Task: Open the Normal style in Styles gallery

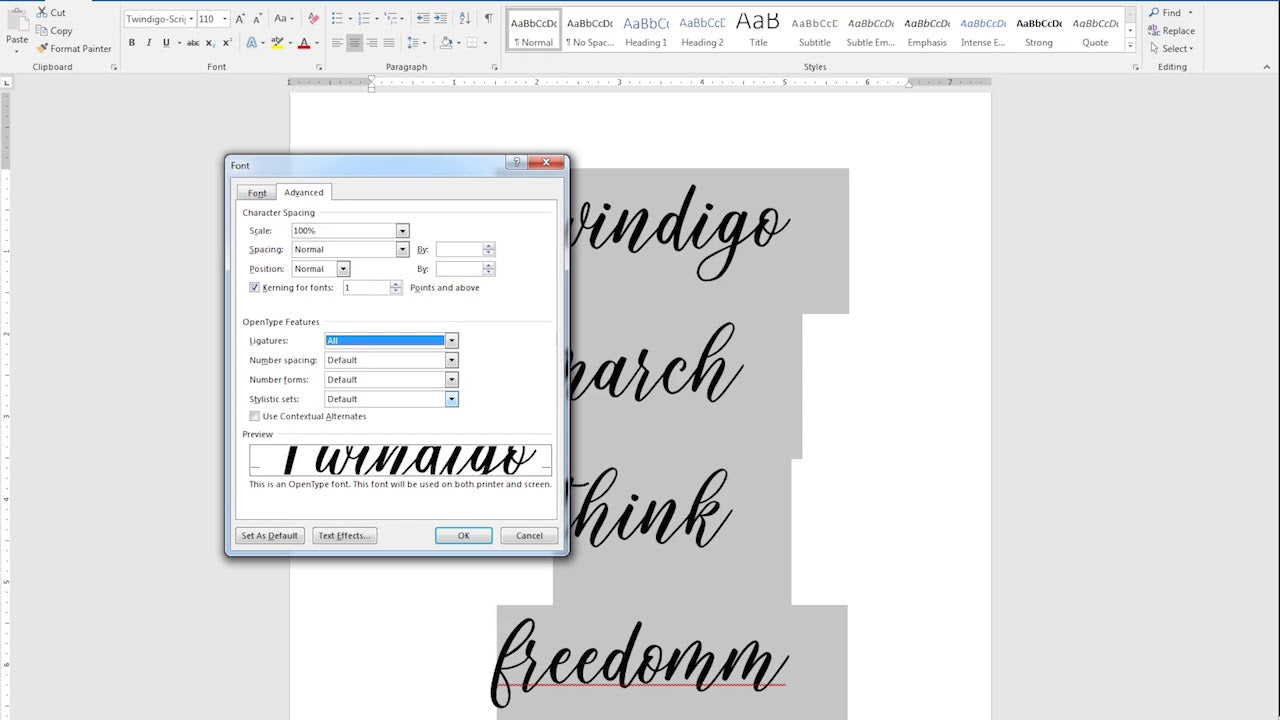Action: point(532,30)
